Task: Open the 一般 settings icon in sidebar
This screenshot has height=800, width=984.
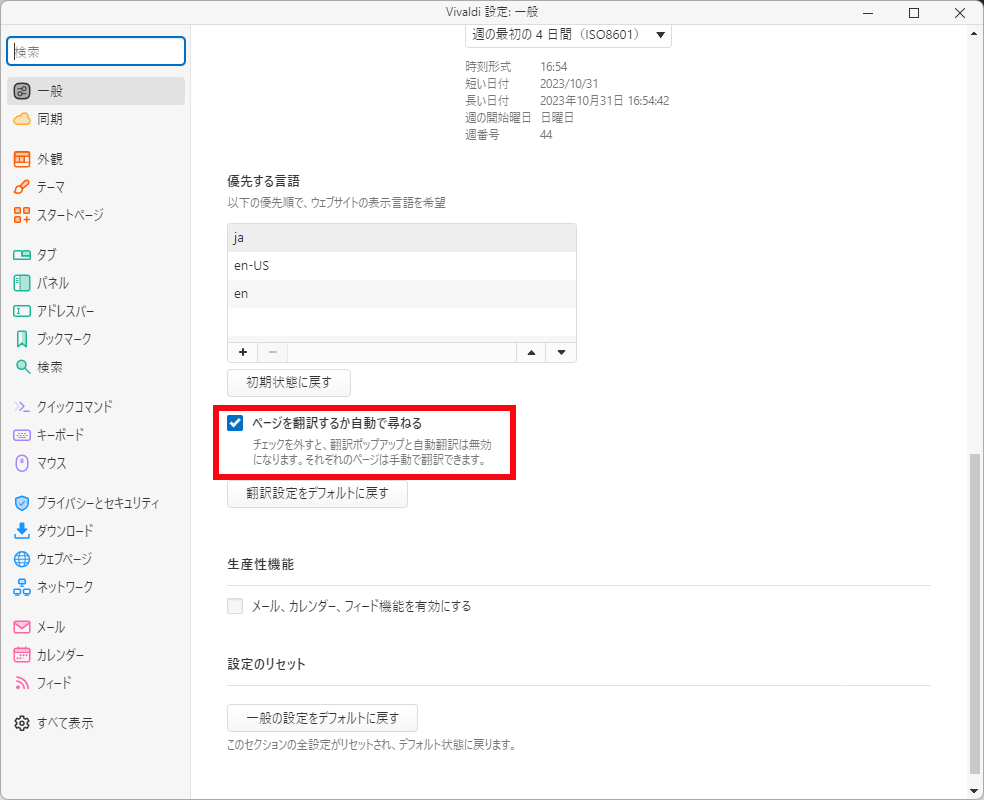Action: tap(22, 91)
